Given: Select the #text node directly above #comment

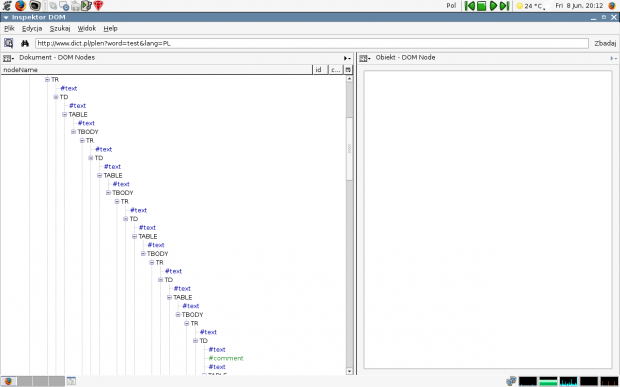Looking at the screenshot, I should click(x=217, y=349).
